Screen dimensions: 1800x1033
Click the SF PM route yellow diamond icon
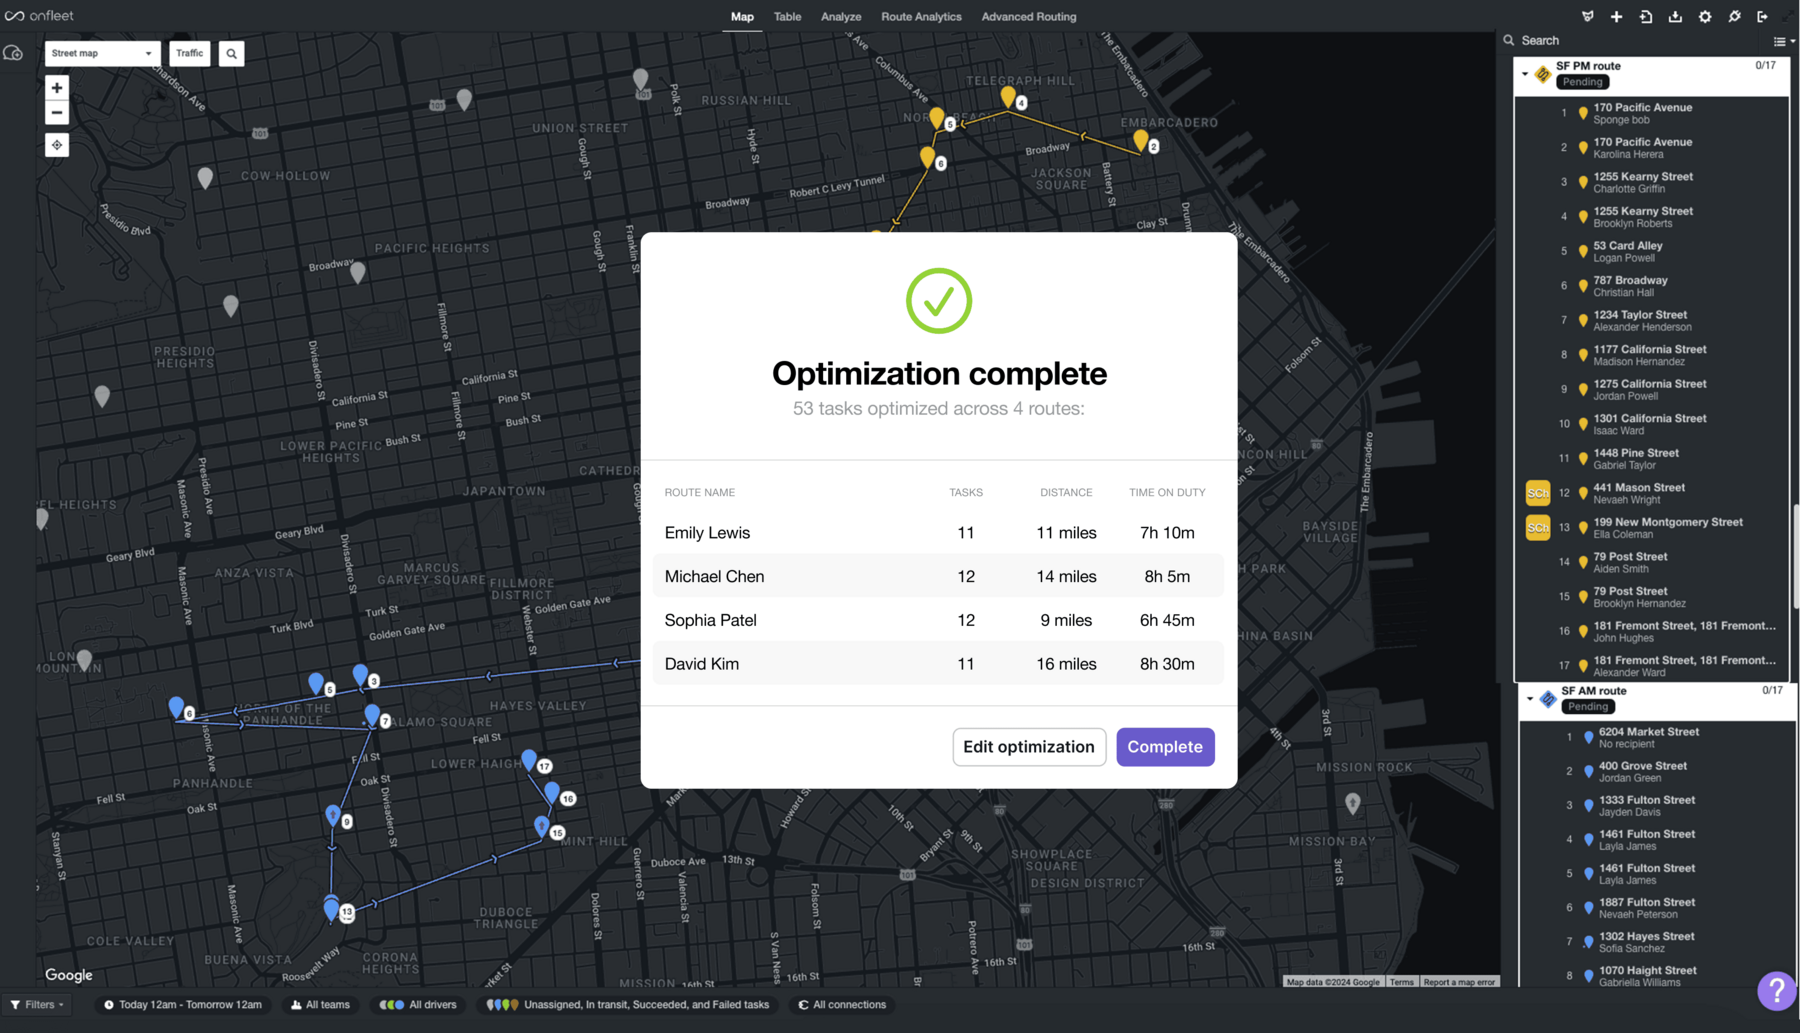pos(1543,74)
